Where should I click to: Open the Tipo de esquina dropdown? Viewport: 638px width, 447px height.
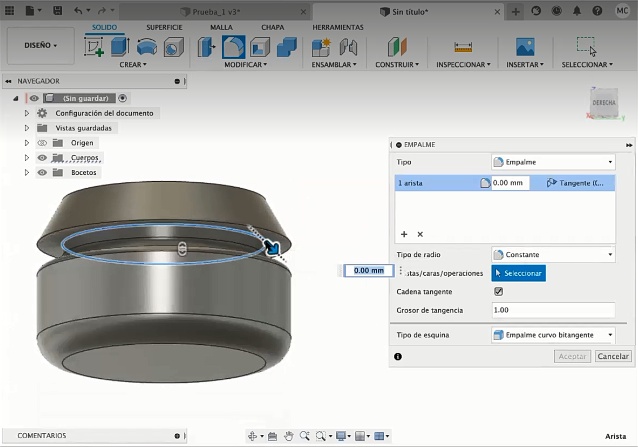(552, 335)
